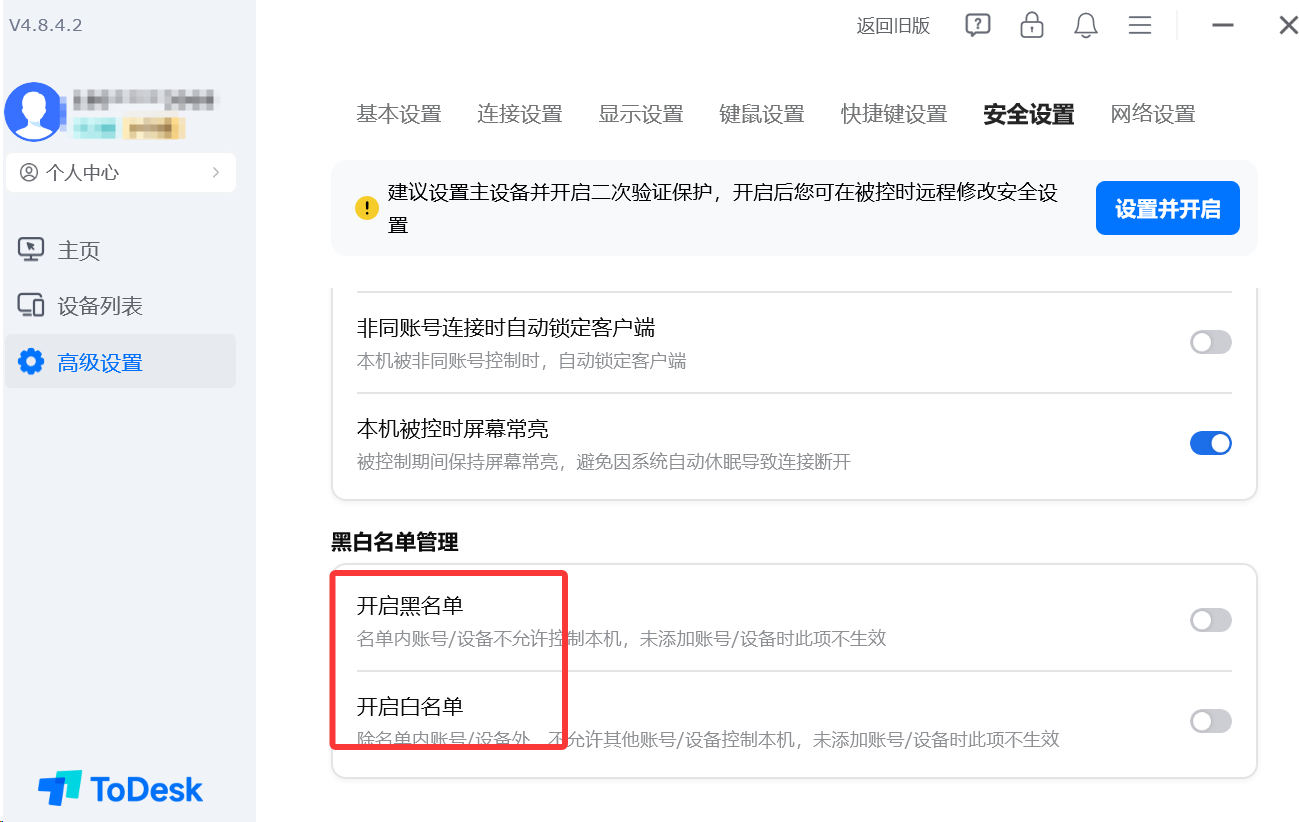Image resolution: width=1299 pixels, height=822 pixels.
Task: Open the hamburger menu icon
Action: [1139, 26]
